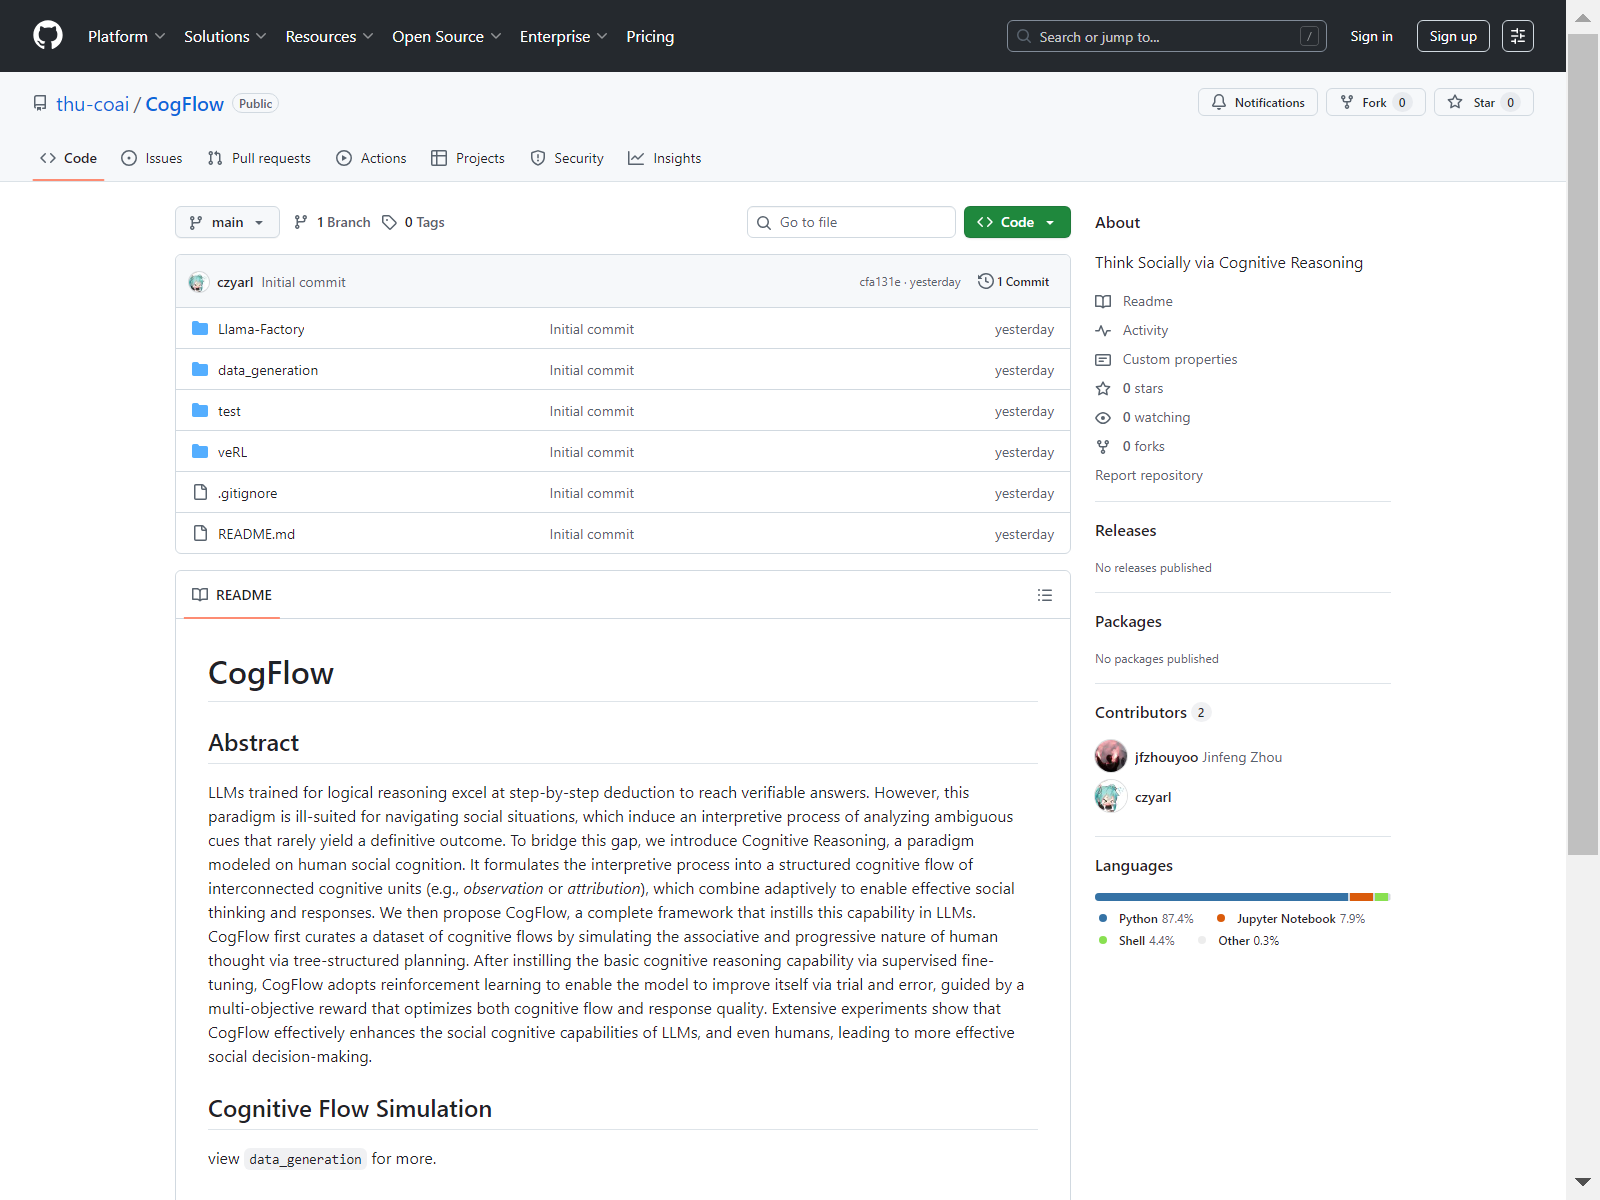This screenshot has height=1200, width=1600.
Task: Select the README tab header
Action: click(232, 595)
